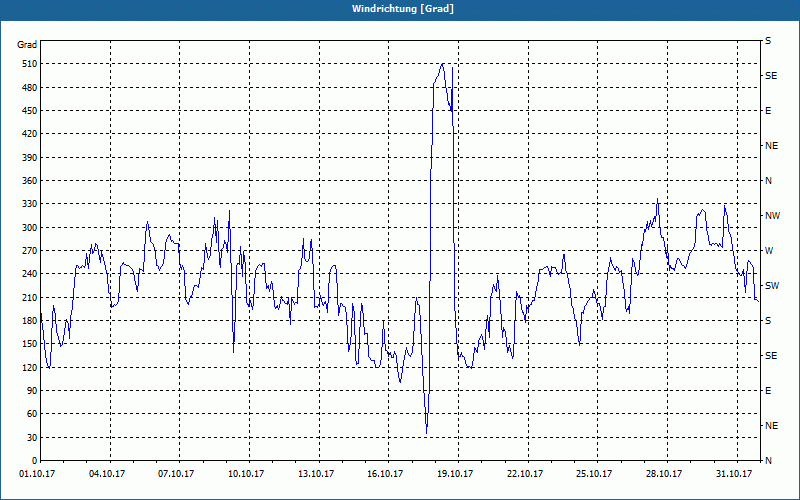
Task: Click the lowest dip of the curve near 30
Action: (x=427, y=433)
